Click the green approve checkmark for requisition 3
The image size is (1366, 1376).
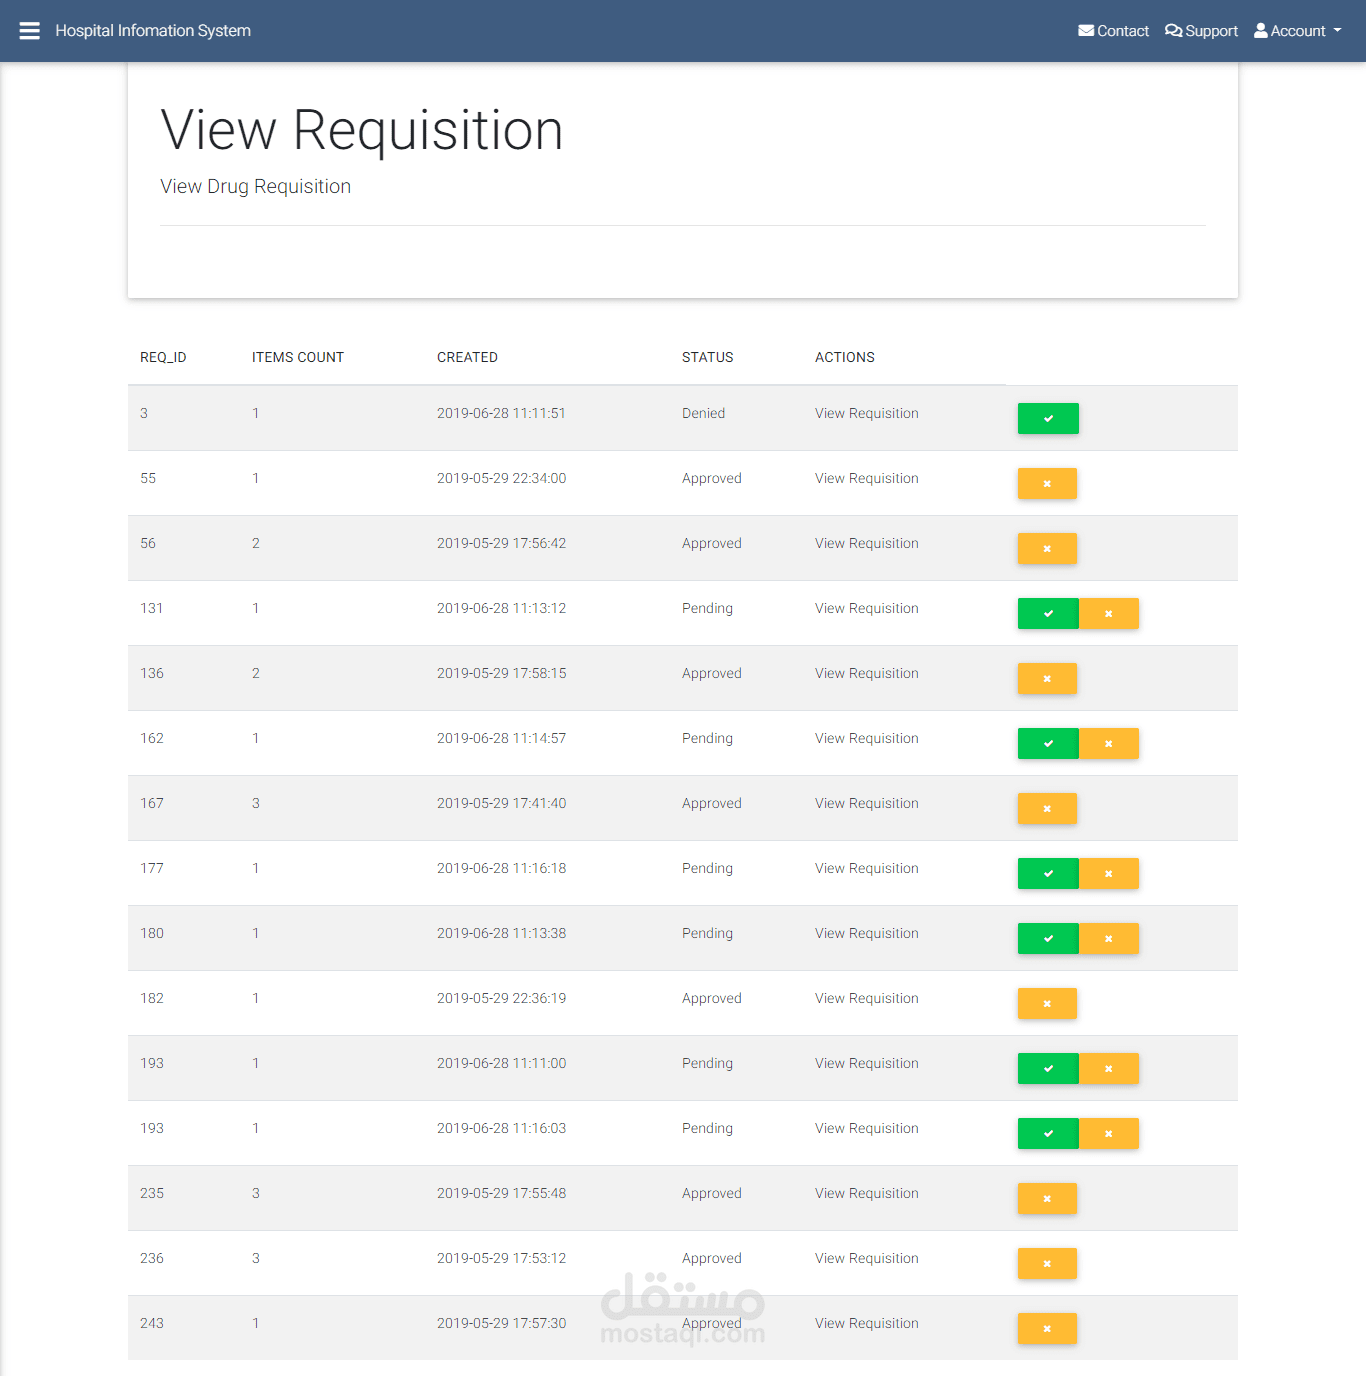[1048, 418]
